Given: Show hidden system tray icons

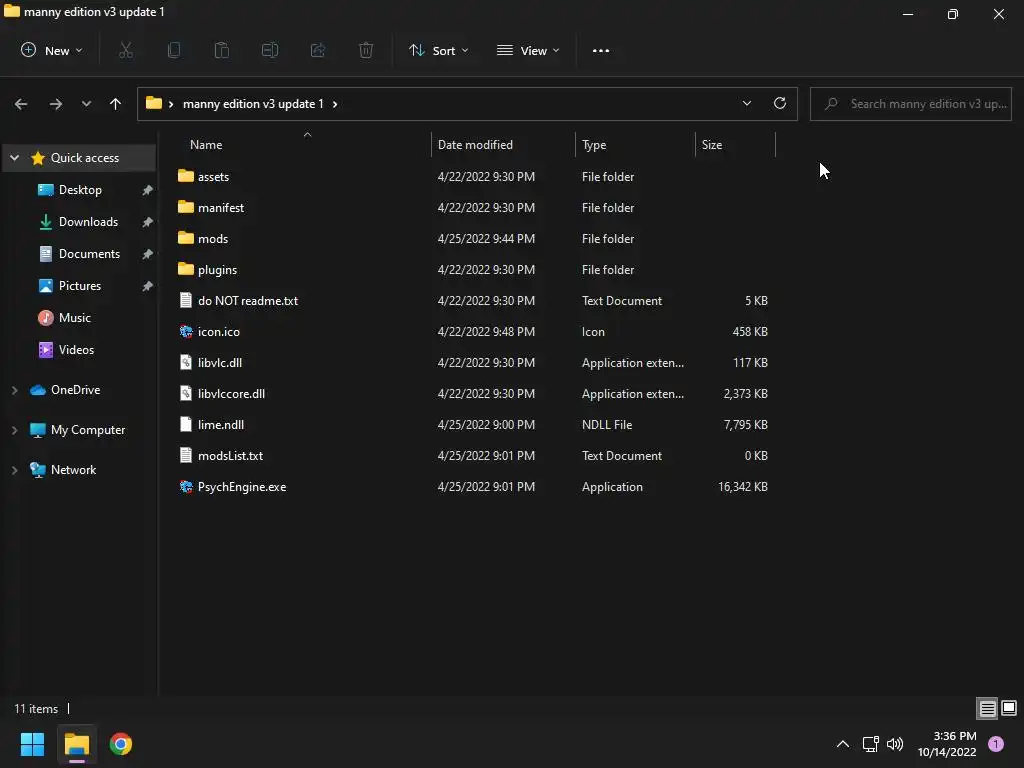Looking at the screenshot, I should click(x=843, y=744).
